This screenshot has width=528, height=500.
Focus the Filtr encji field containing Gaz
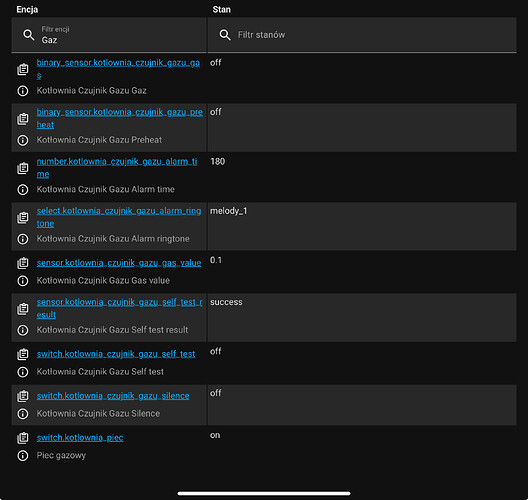coord(109,35)
